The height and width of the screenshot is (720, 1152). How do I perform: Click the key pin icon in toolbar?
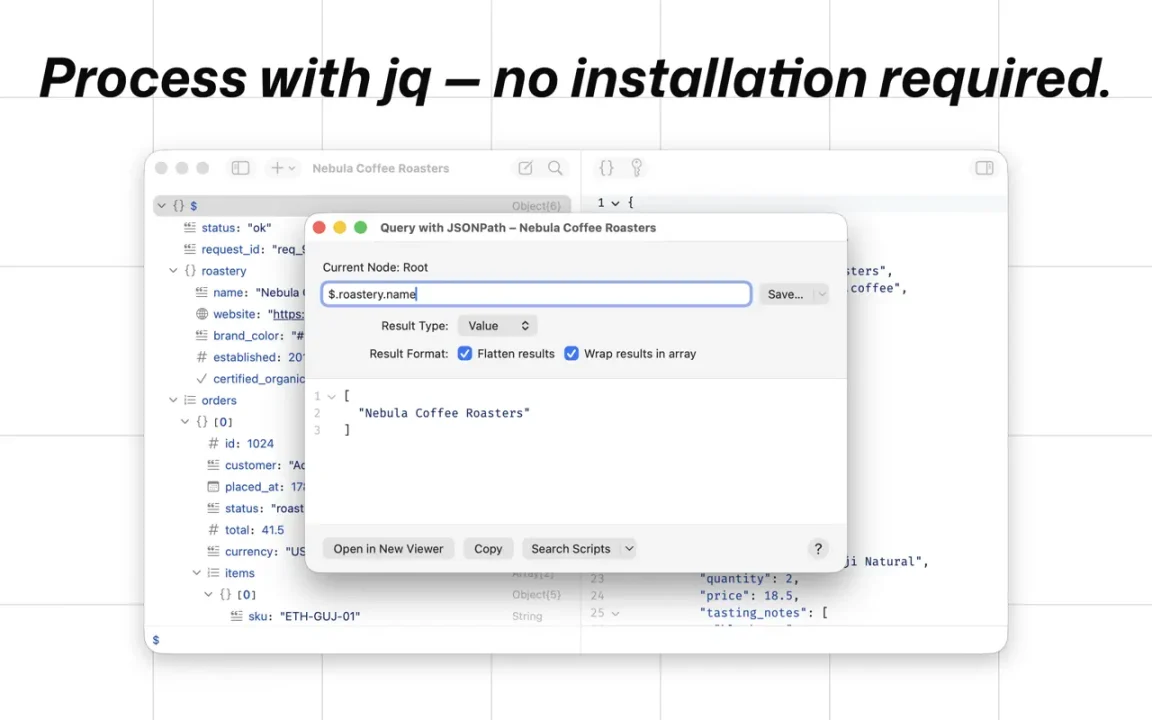636,168
